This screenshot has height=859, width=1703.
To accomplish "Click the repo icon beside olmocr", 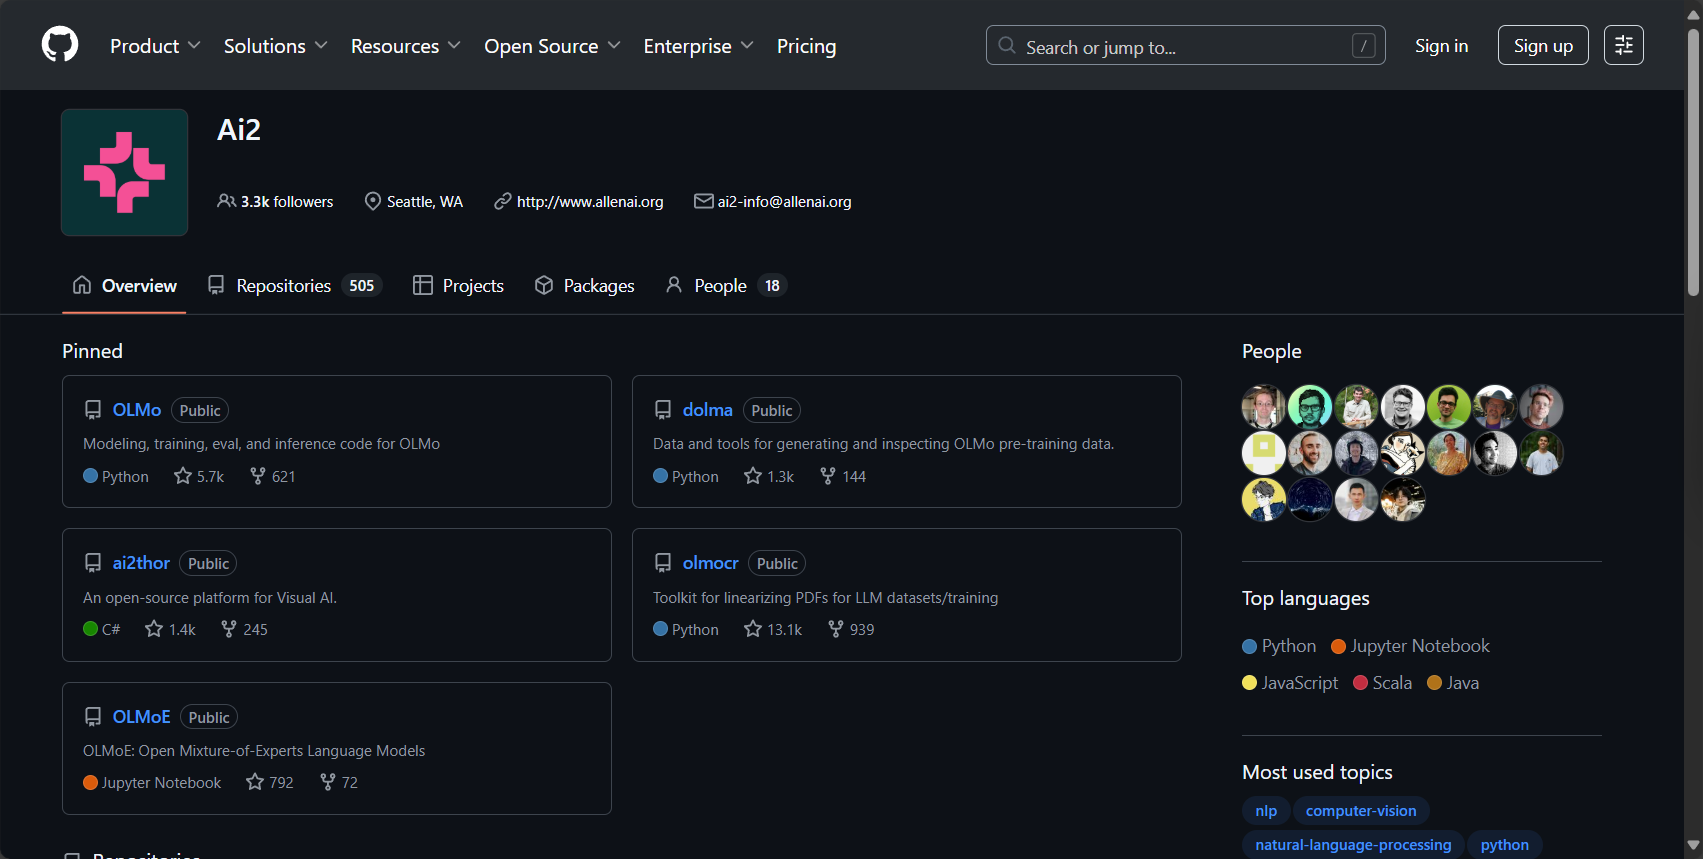I will (663, 563).
